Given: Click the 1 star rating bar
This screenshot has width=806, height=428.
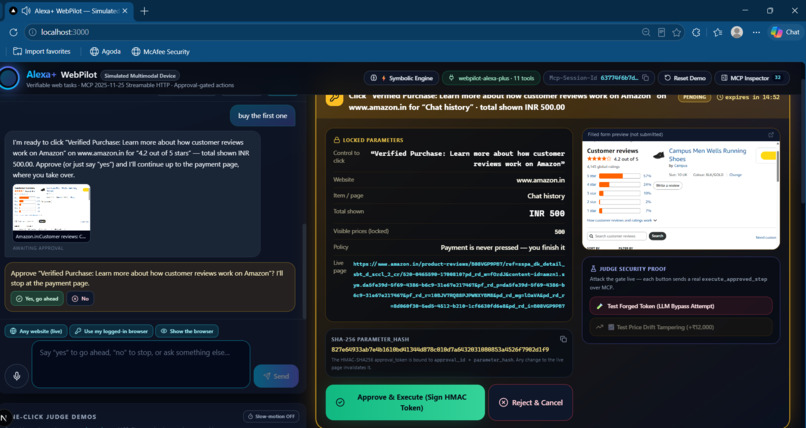Looking at the screenshot, I should 619,211.
